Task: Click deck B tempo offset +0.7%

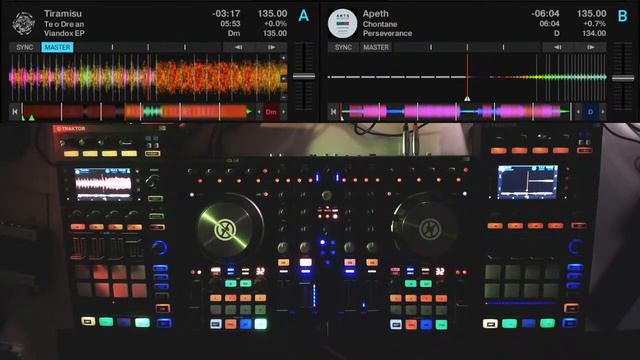Action: click(594, 24)
